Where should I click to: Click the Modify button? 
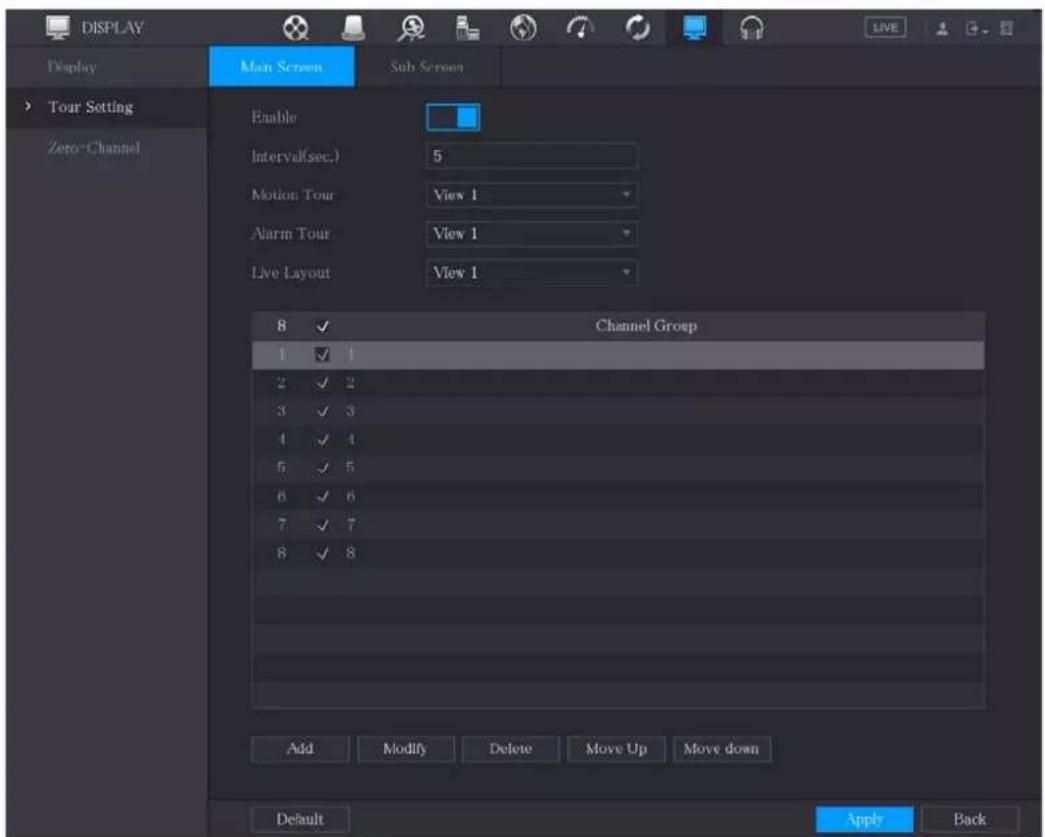405,748
